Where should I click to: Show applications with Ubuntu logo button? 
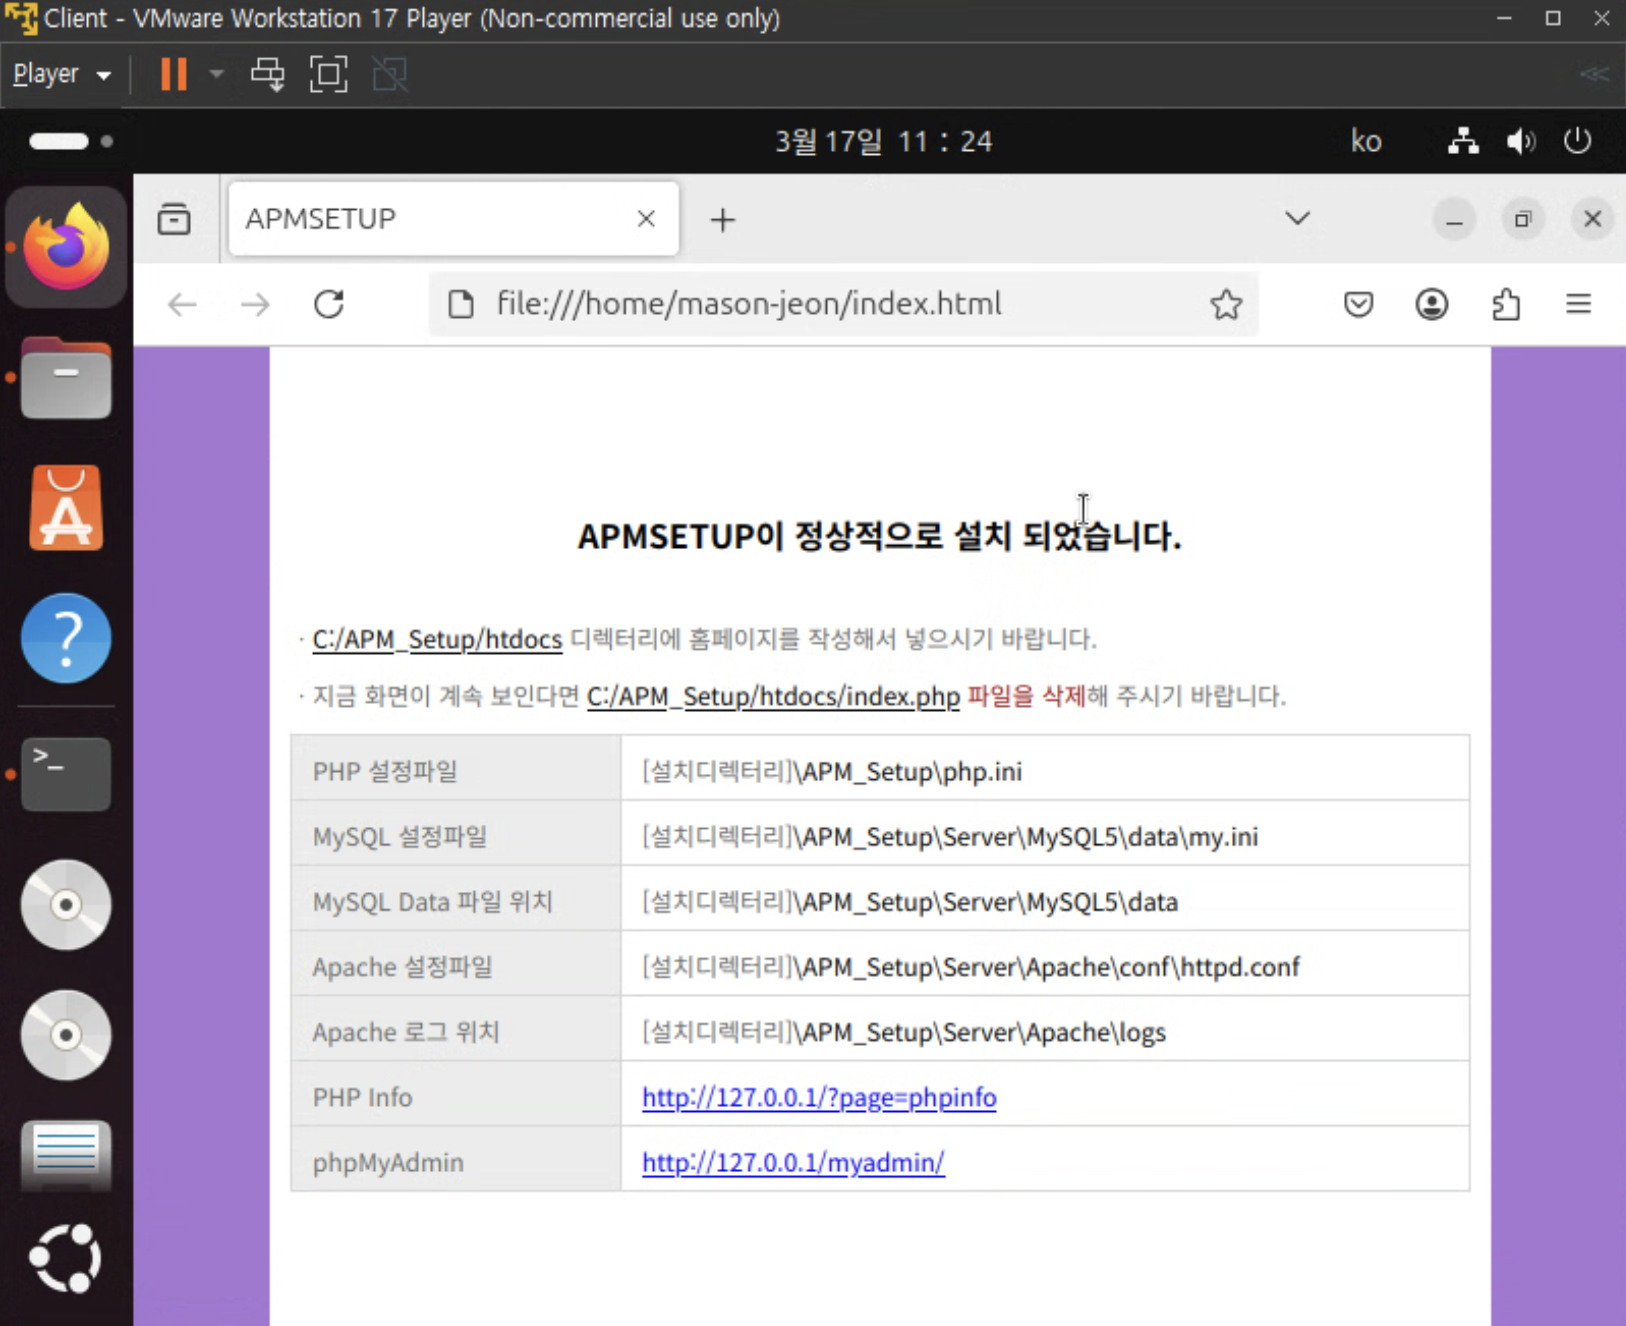(x=66, y=1258)
